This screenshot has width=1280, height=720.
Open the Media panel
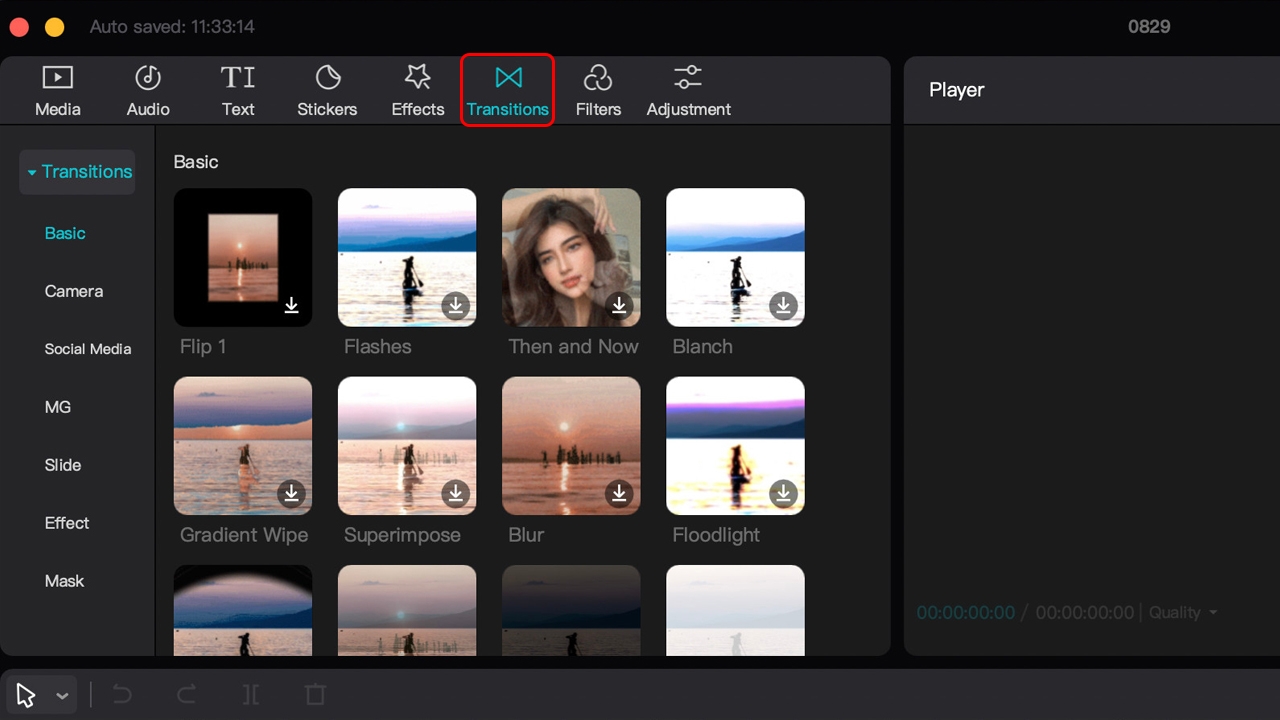click(x=57, y=89)
